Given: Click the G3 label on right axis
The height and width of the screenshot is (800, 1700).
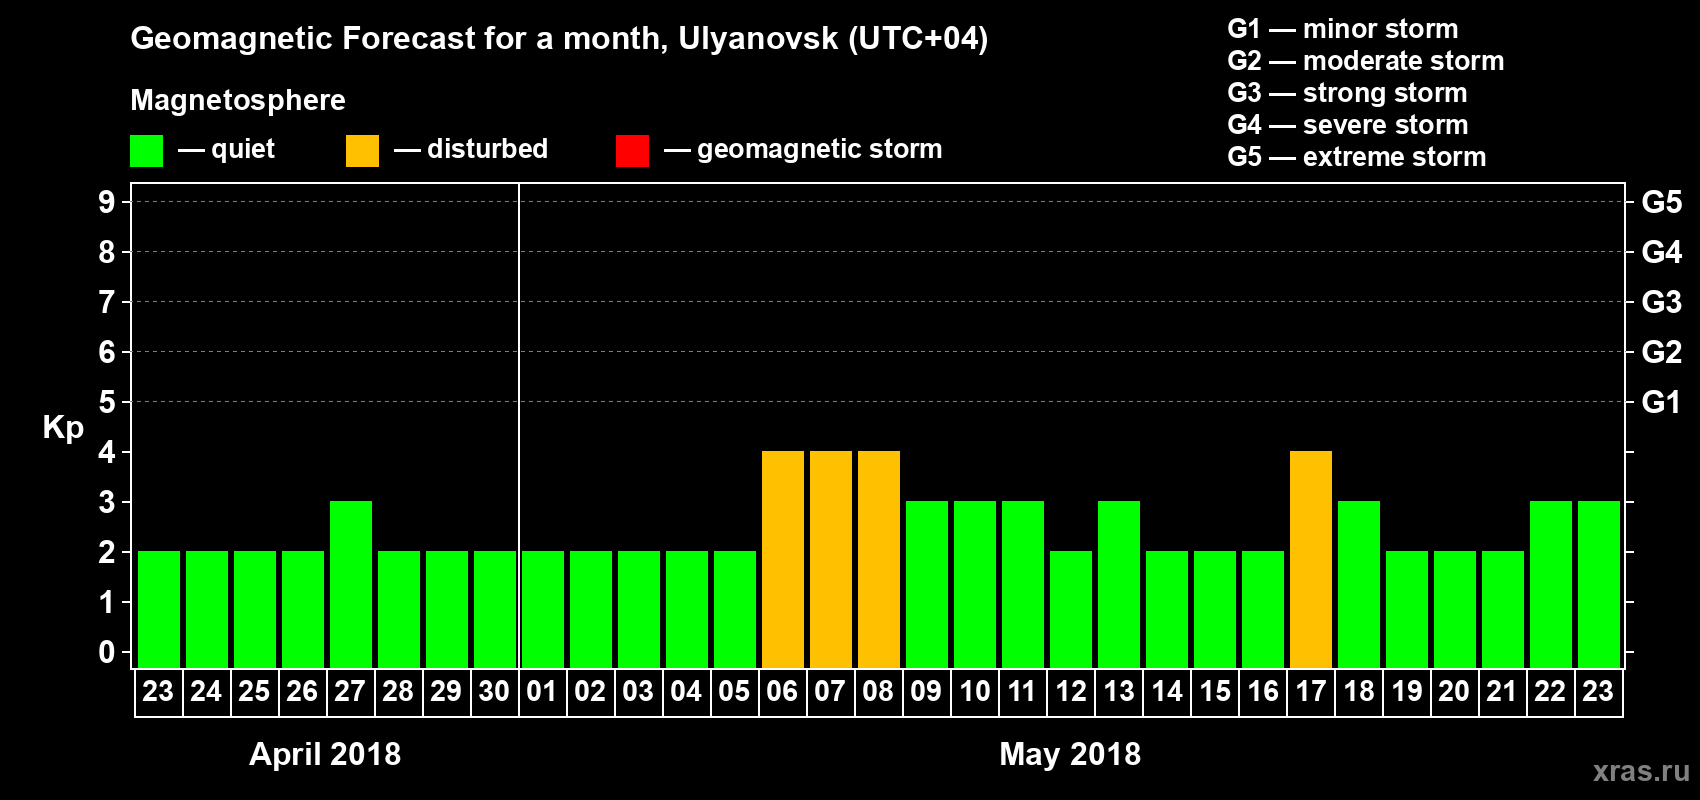Looking at the screenshot, I should (1662, 302).
